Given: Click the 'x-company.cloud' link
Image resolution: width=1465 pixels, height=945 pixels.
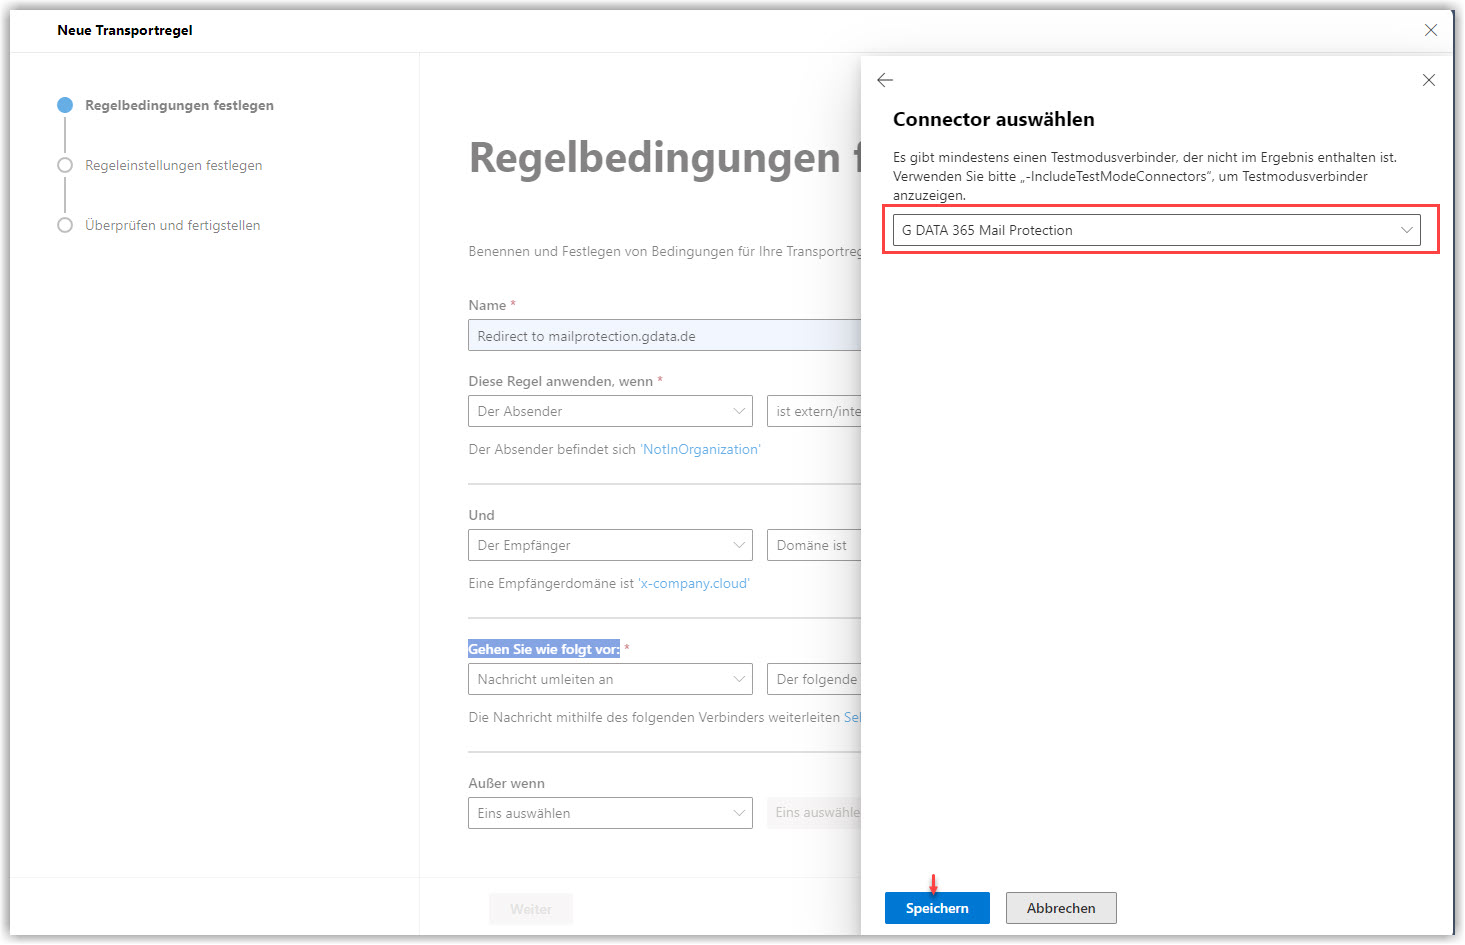Looking at the screenshot, I should pyautogui.click(x=694, y=584).
